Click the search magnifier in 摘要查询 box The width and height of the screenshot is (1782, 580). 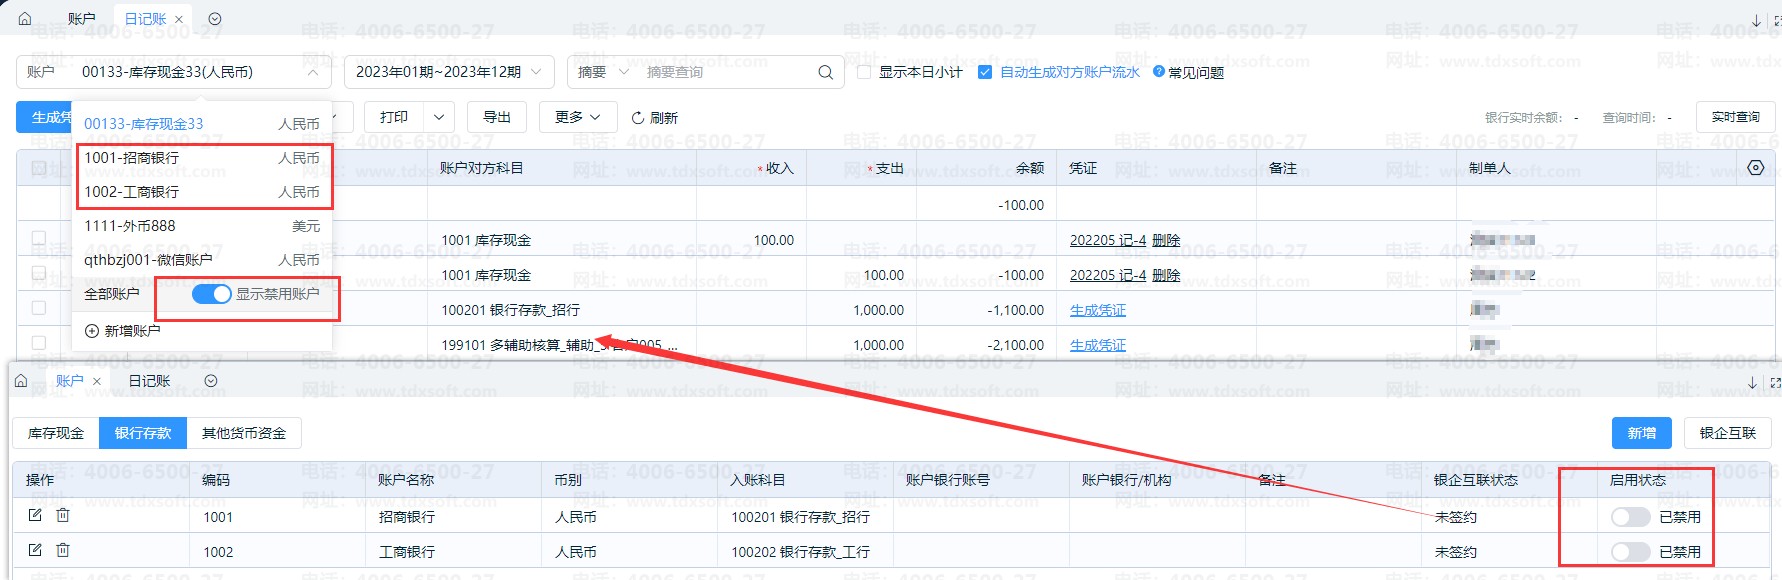pyautogui.click(x=825, y=72)
